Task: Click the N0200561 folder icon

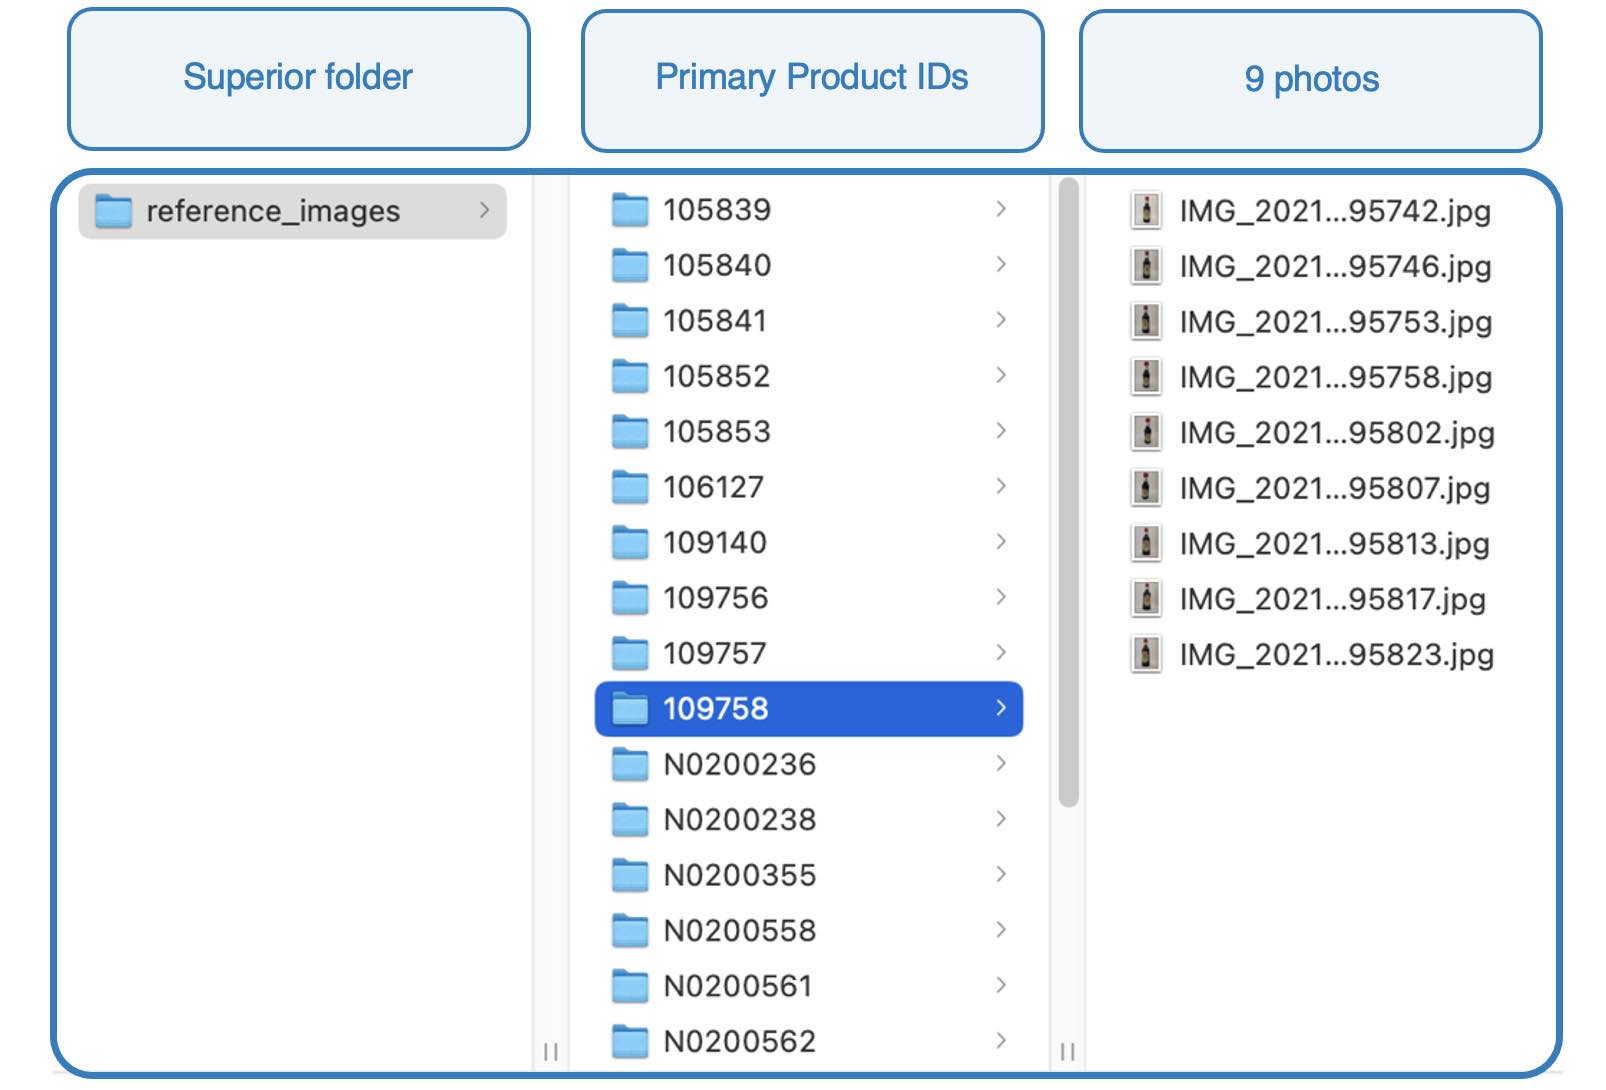Action: point(630,987)
